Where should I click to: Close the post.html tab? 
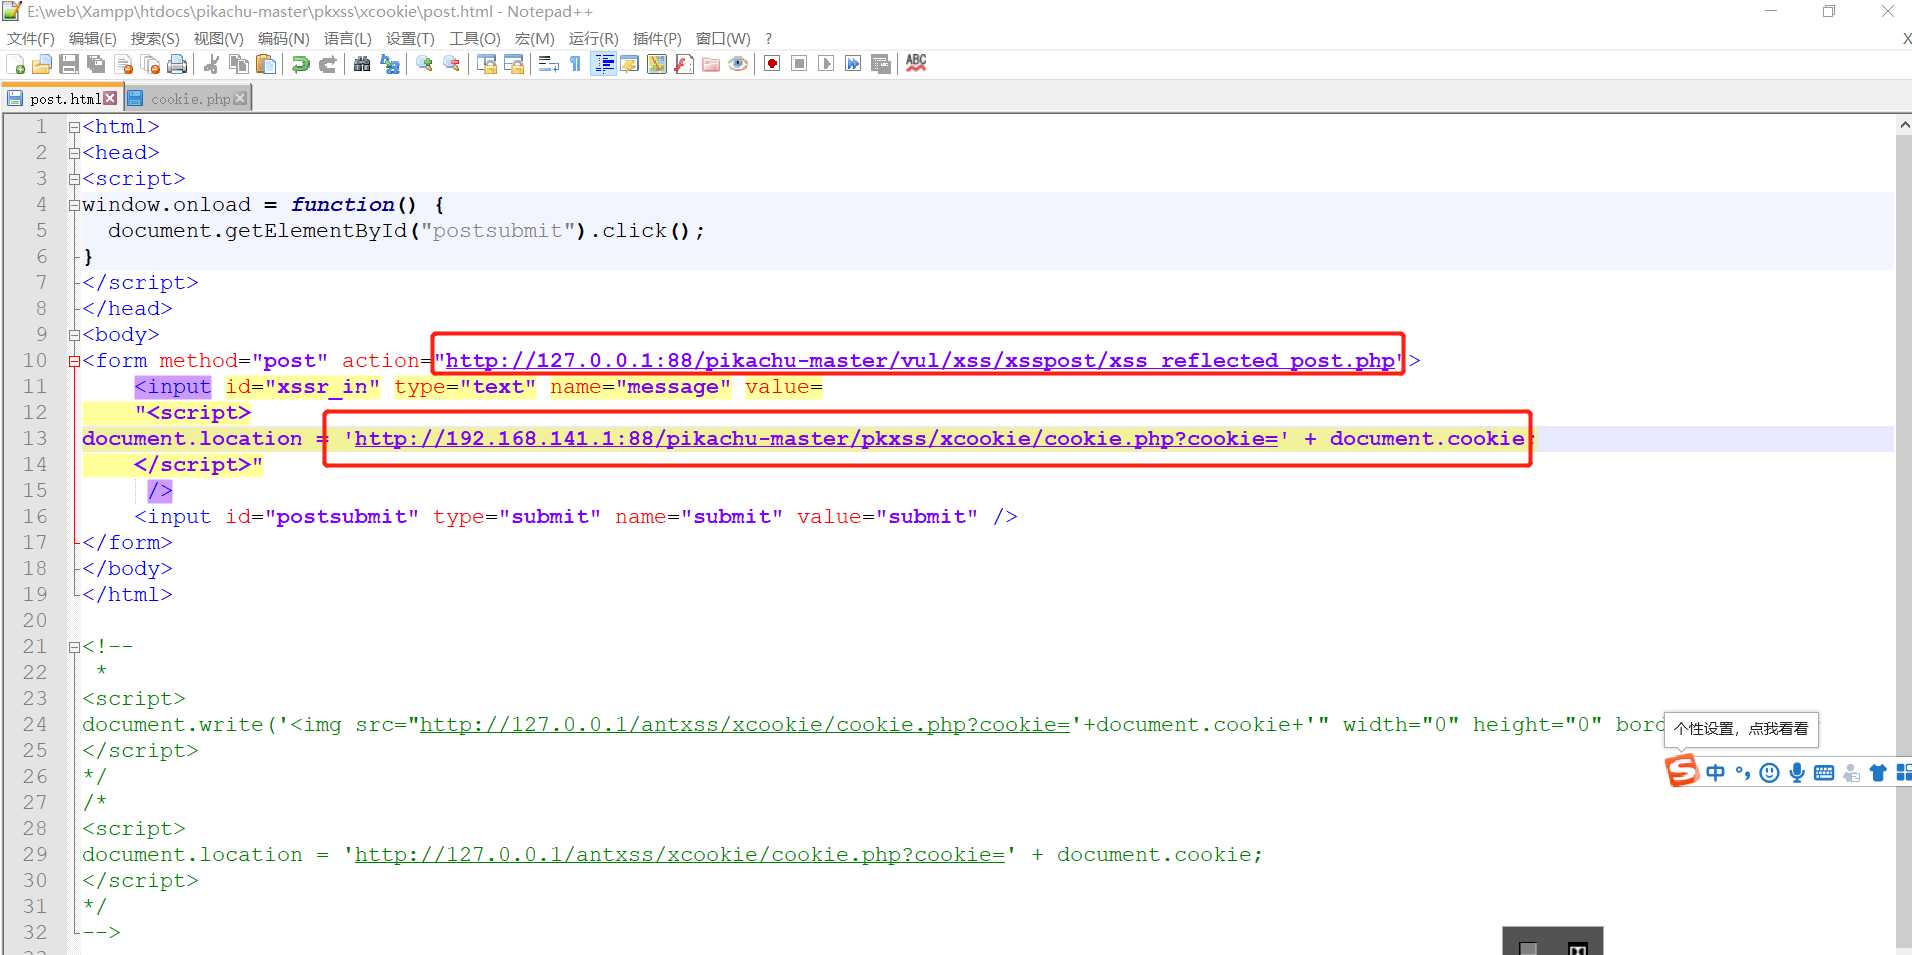(110, 98)
